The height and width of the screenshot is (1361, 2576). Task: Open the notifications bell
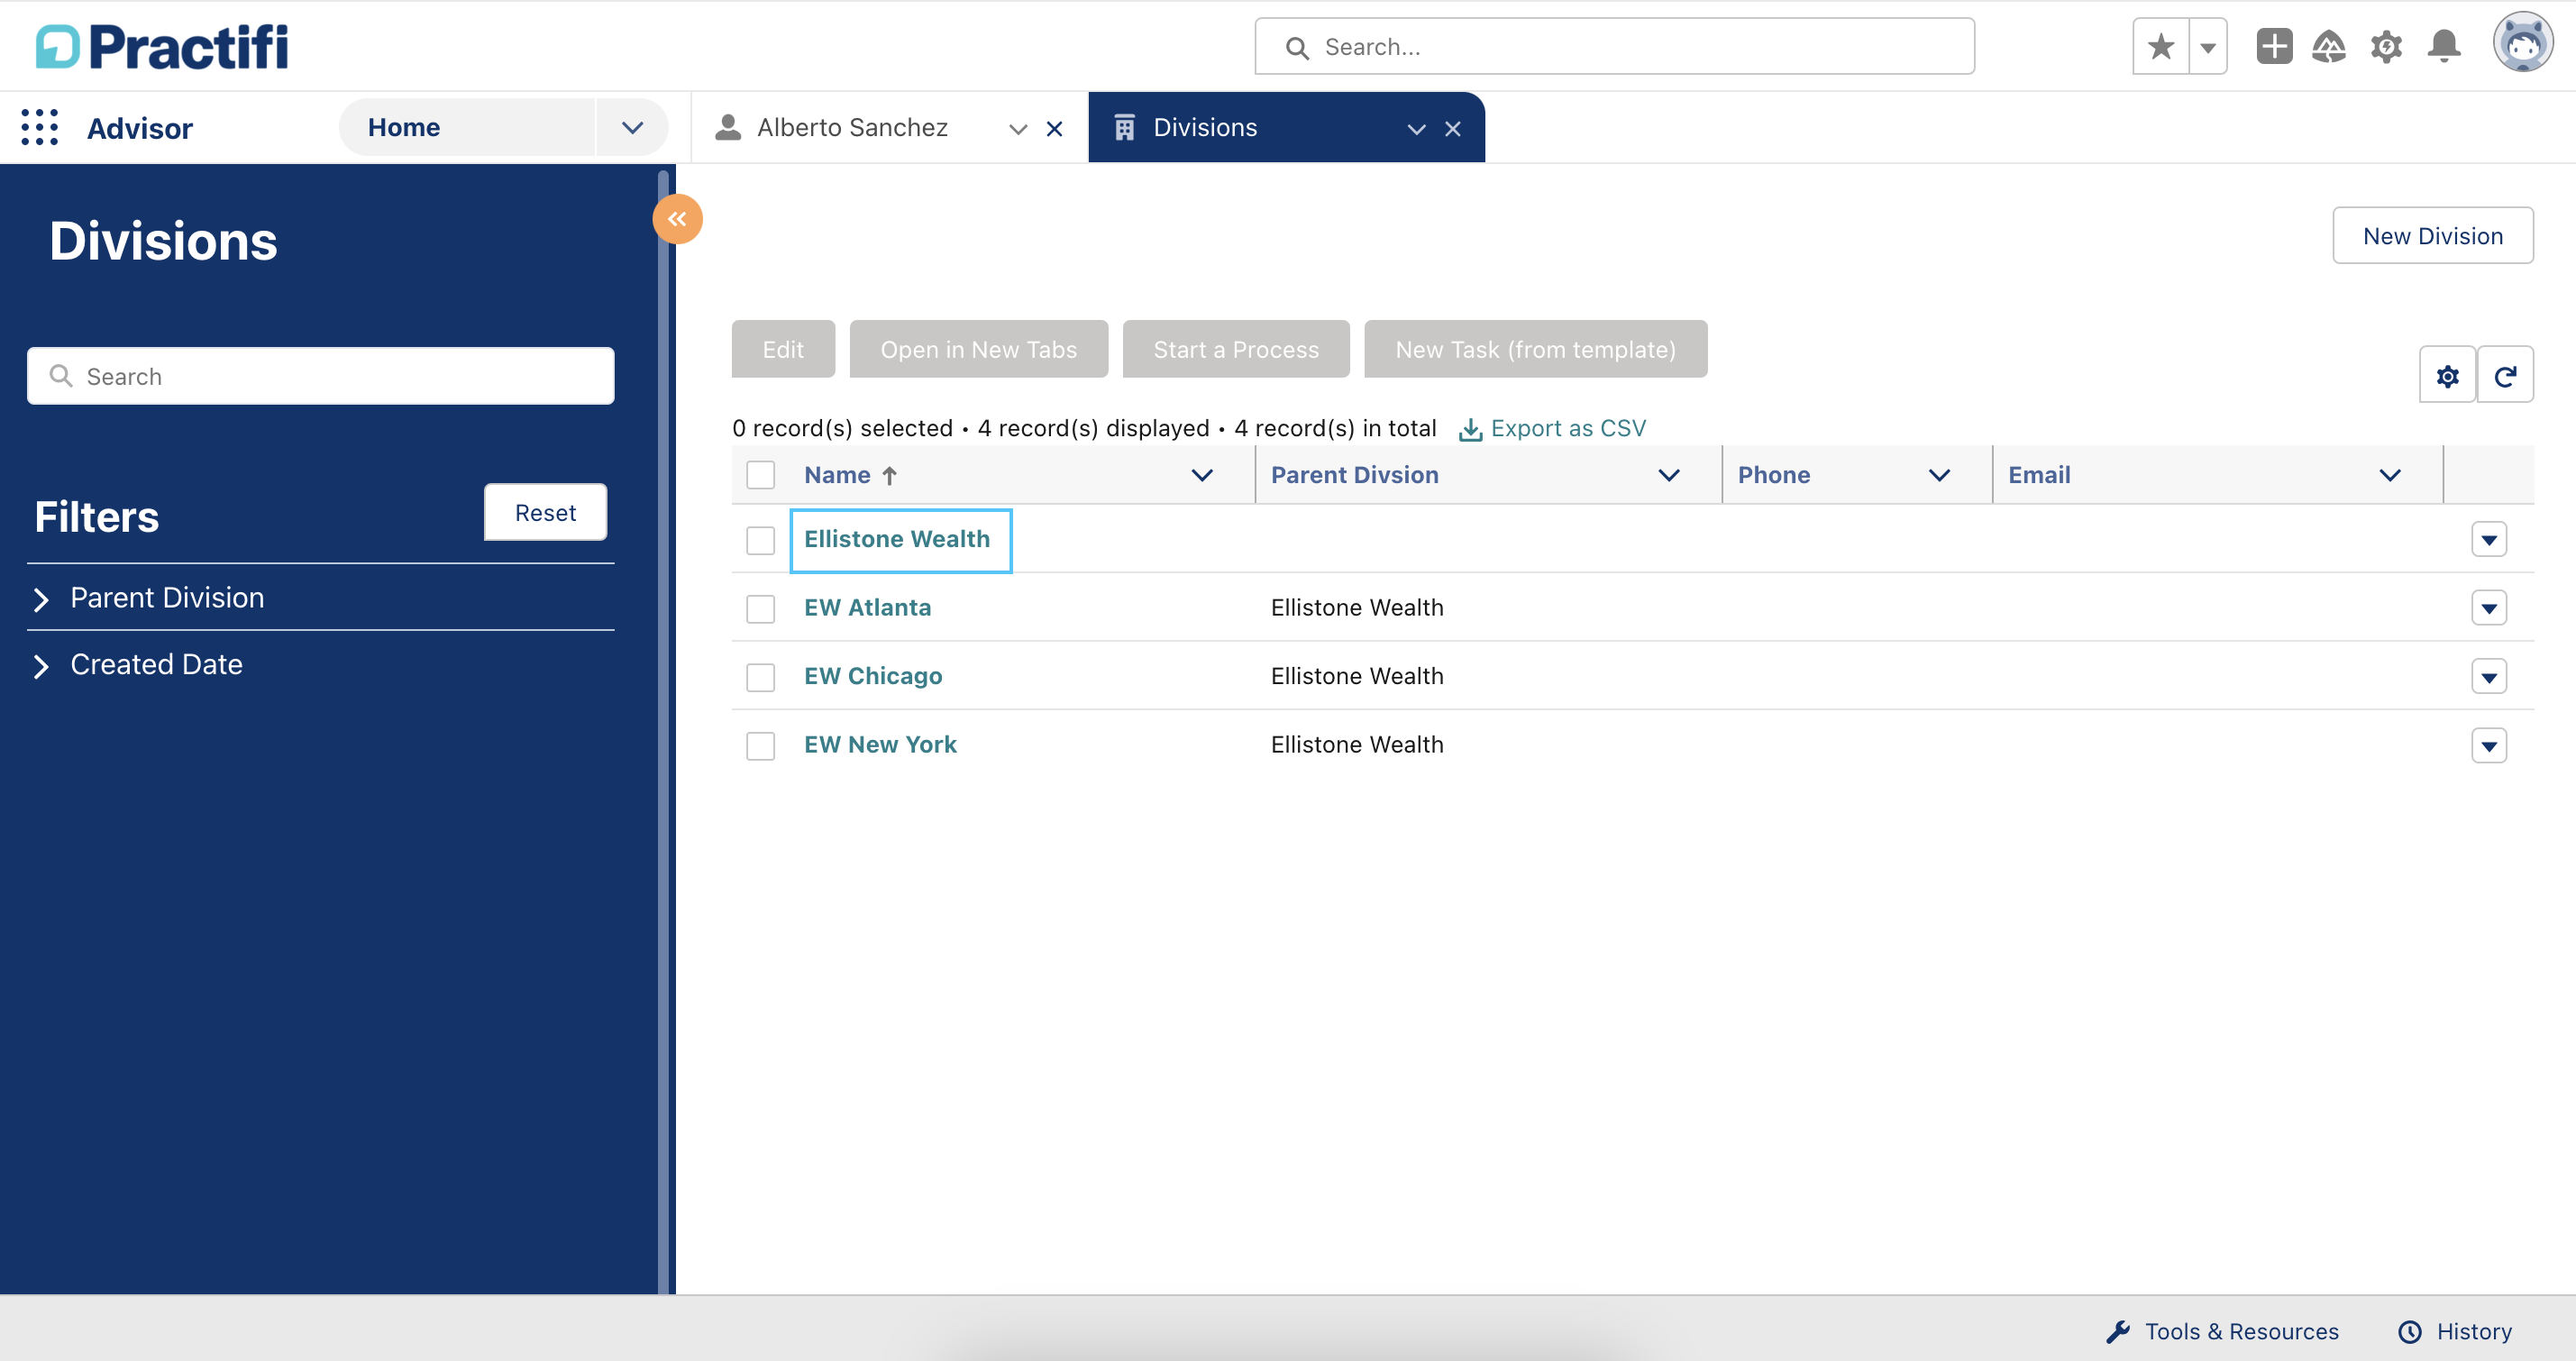click(2444, 46)
